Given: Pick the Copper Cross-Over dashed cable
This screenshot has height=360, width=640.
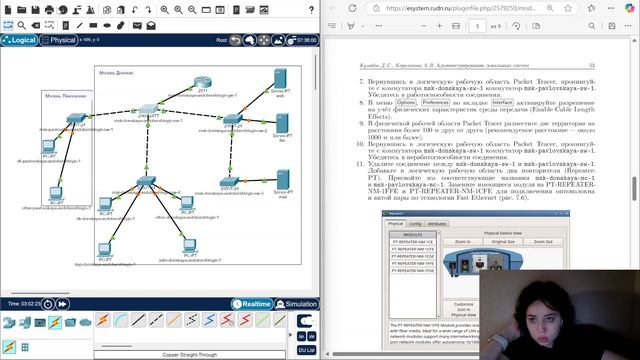Looking at the screenshot, I should tap(156, 320).
